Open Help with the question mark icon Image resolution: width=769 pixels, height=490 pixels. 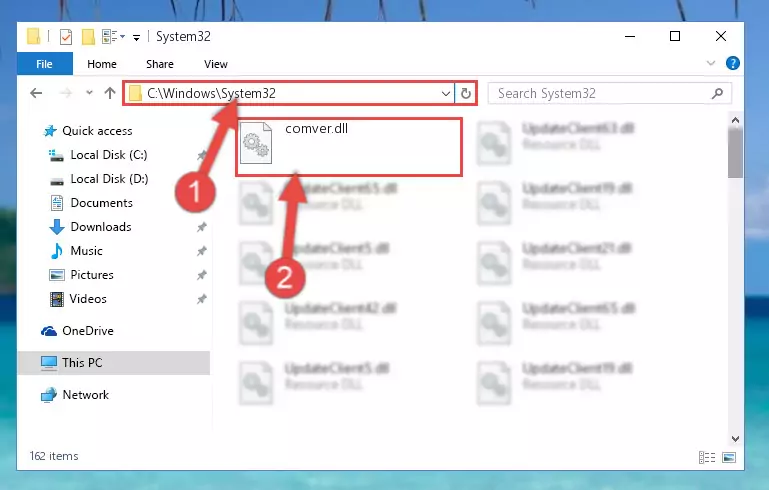coord(732,63)
